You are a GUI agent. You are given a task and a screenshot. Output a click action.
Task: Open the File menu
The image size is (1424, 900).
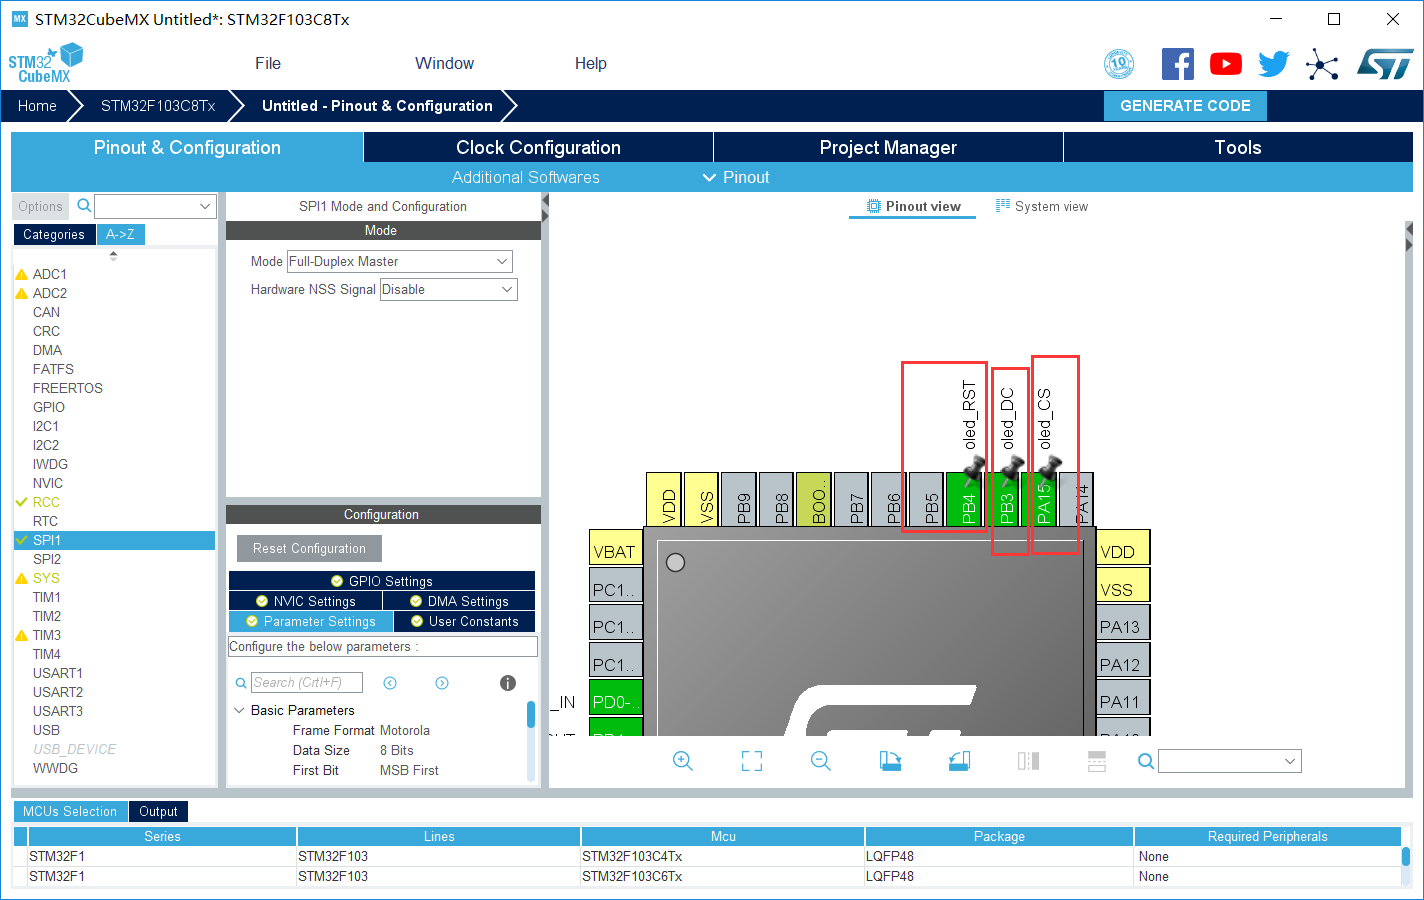click(x=268, y=63)
